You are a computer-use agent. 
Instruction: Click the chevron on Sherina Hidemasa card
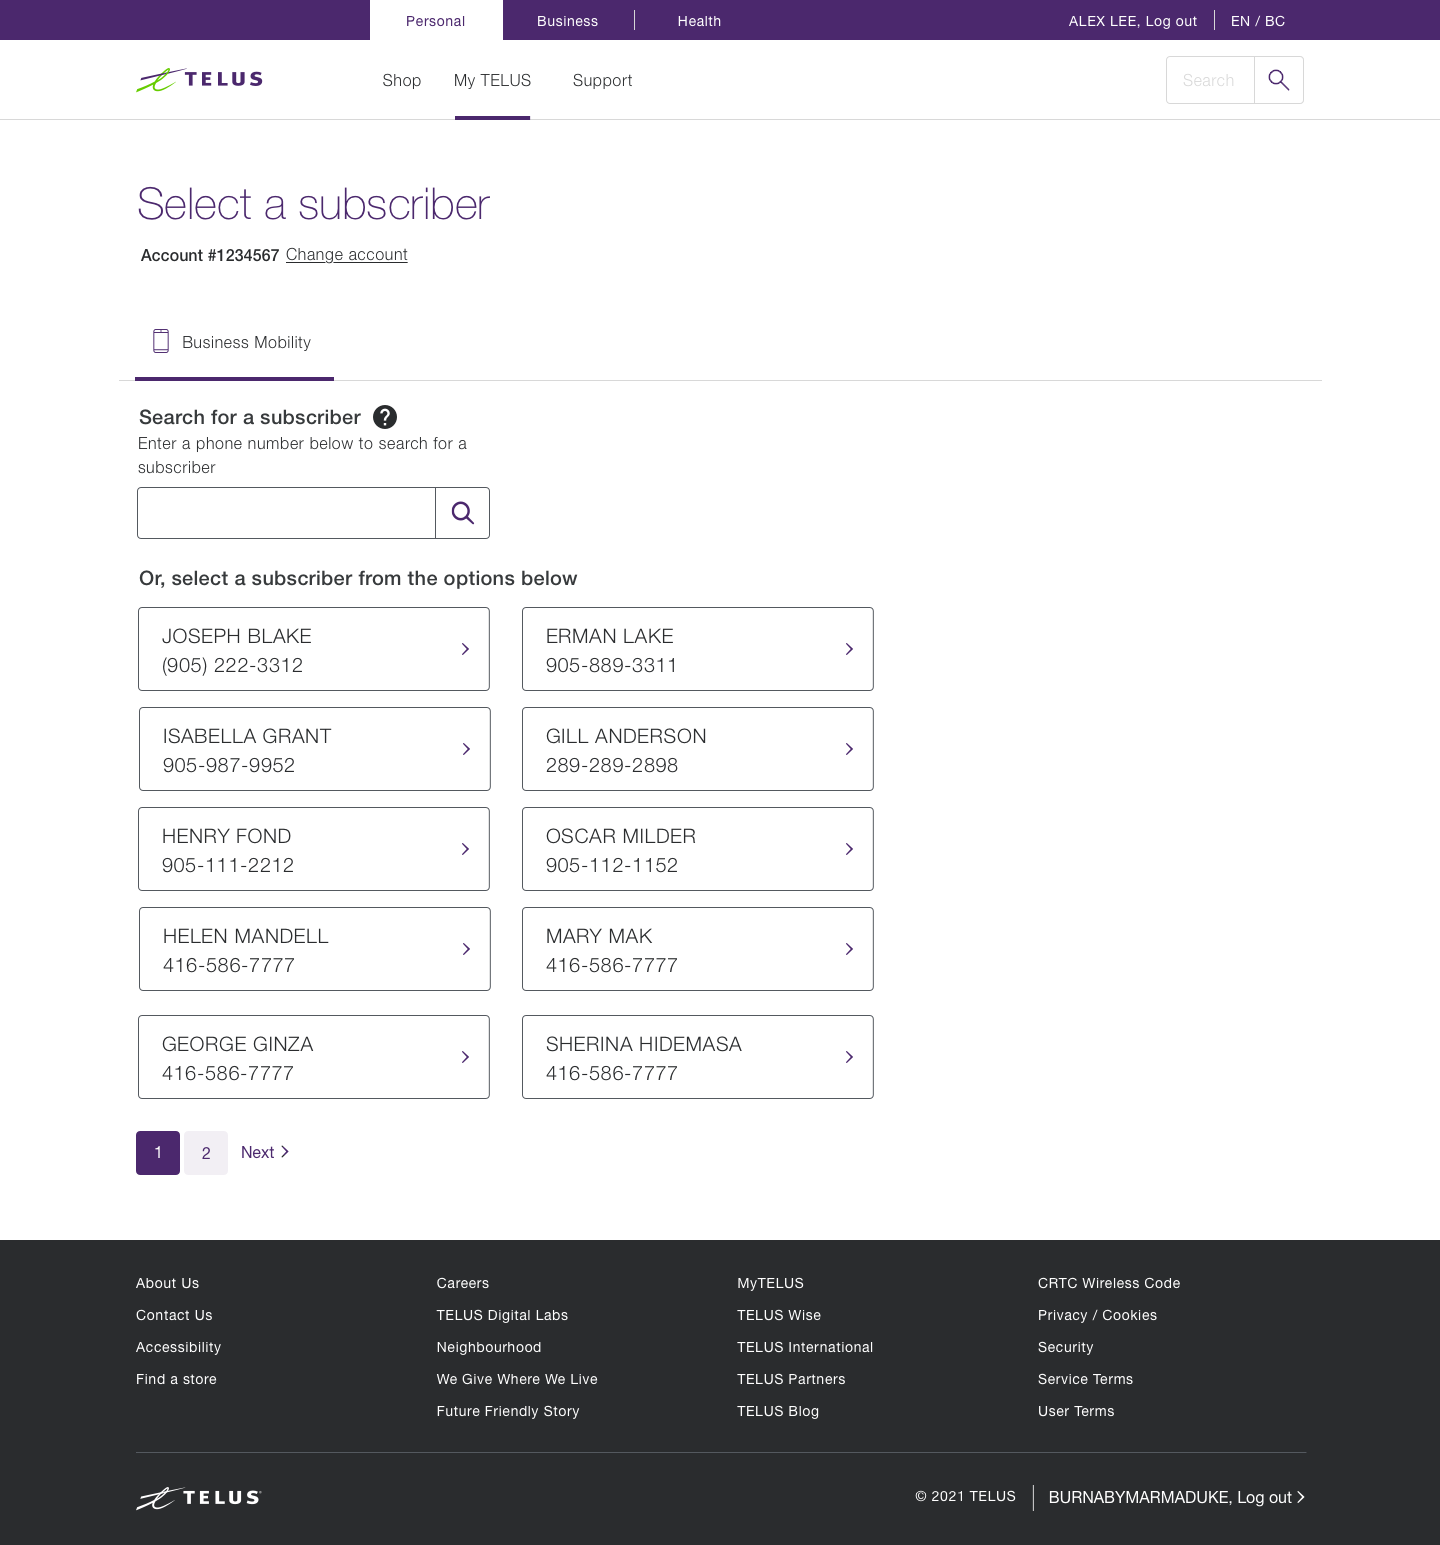849,1057
